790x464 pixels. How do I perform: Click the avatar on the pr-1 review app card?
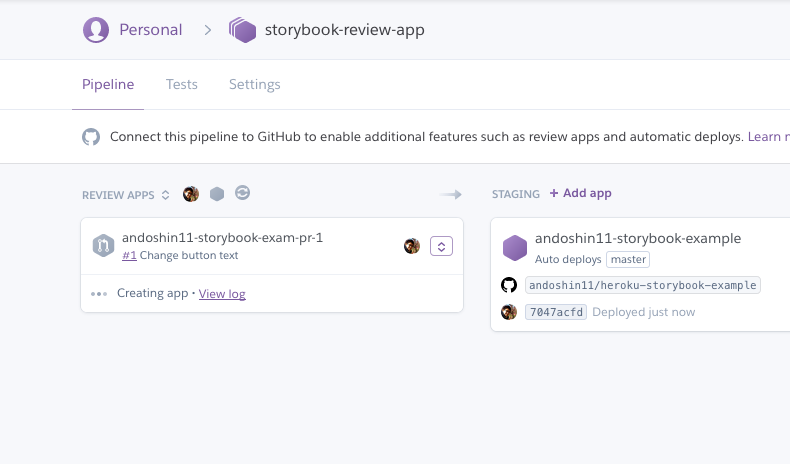(412, 246)
